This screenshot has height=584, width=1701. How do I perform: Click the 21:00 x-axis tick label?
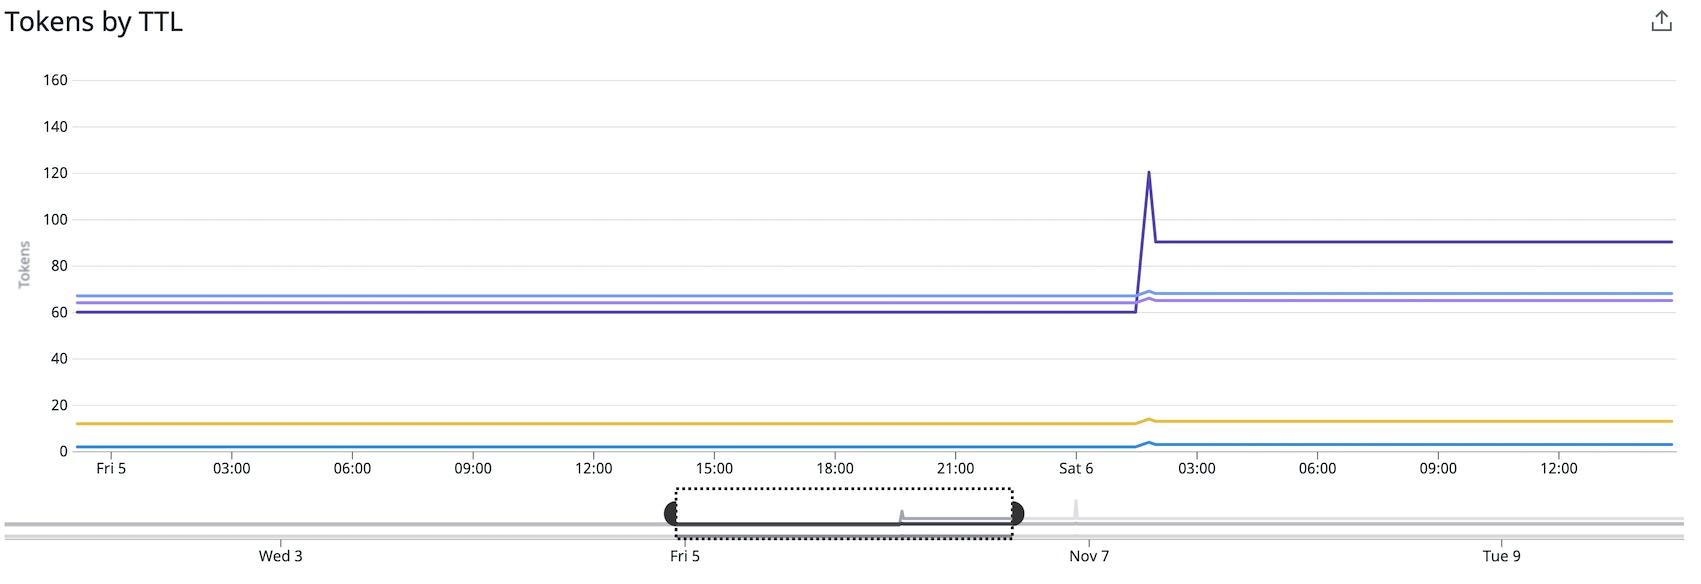(955, 468)
